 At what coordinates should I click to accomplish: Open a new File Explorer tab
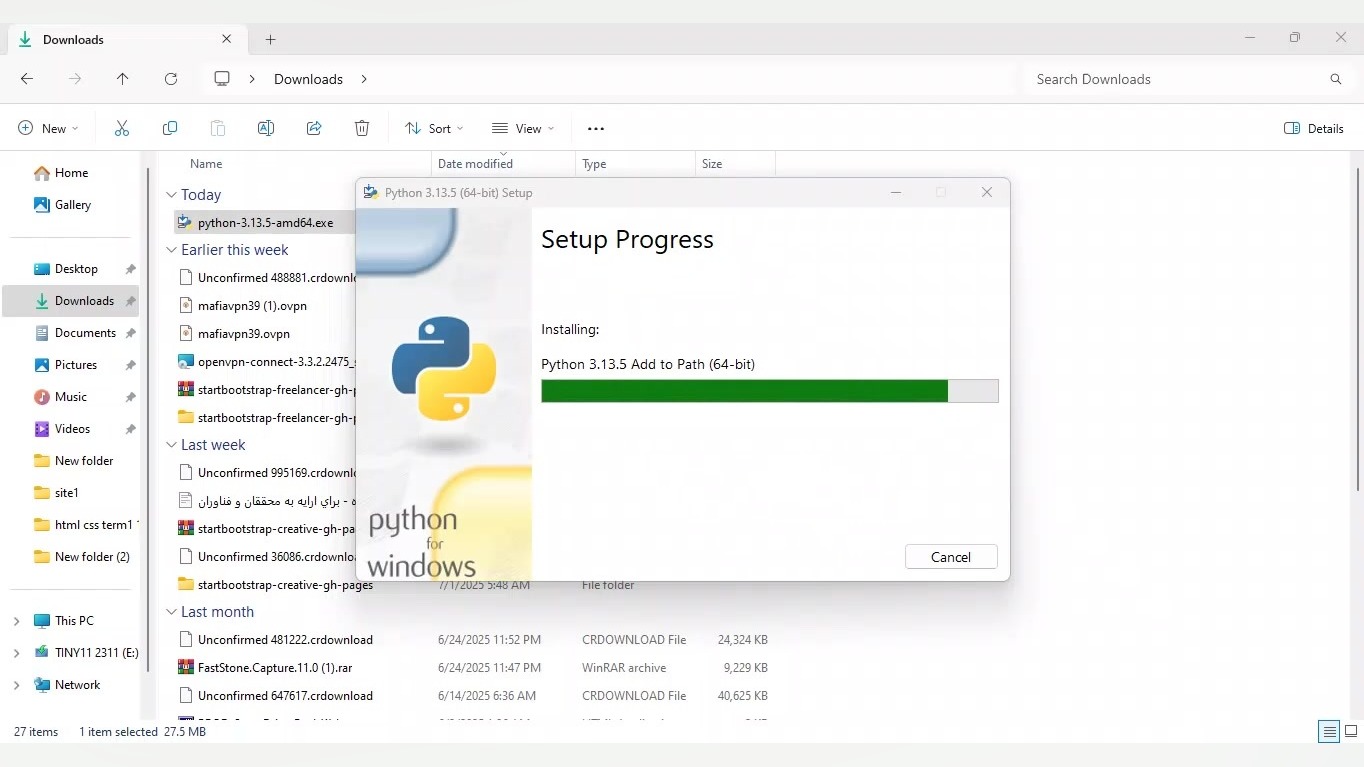pyautogui.click(x=270, y=40)
